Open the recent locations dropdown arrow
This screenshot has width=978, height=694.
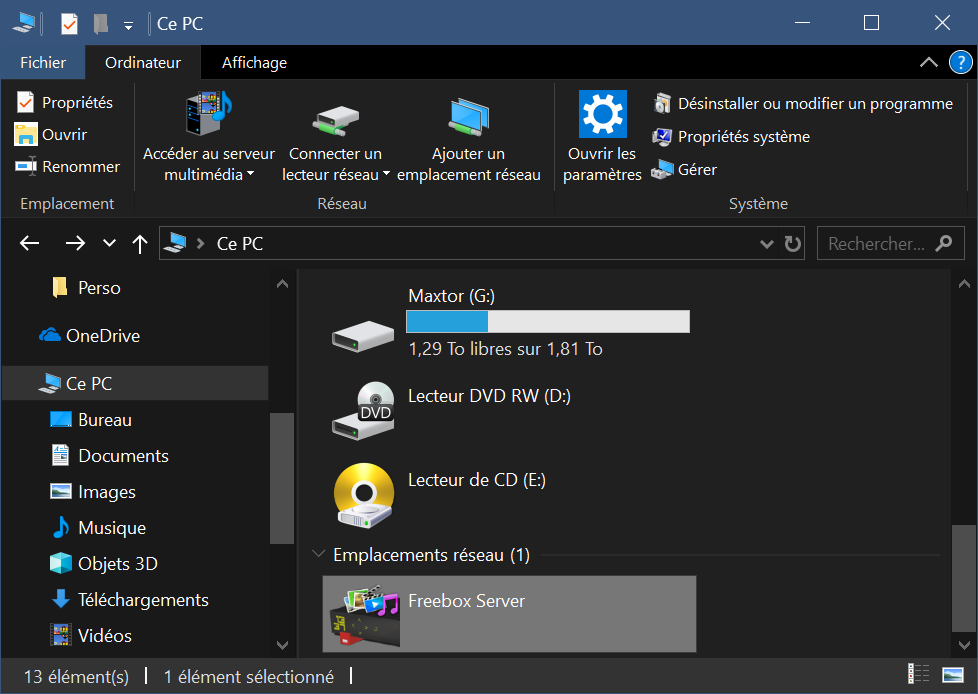point(109,244)
